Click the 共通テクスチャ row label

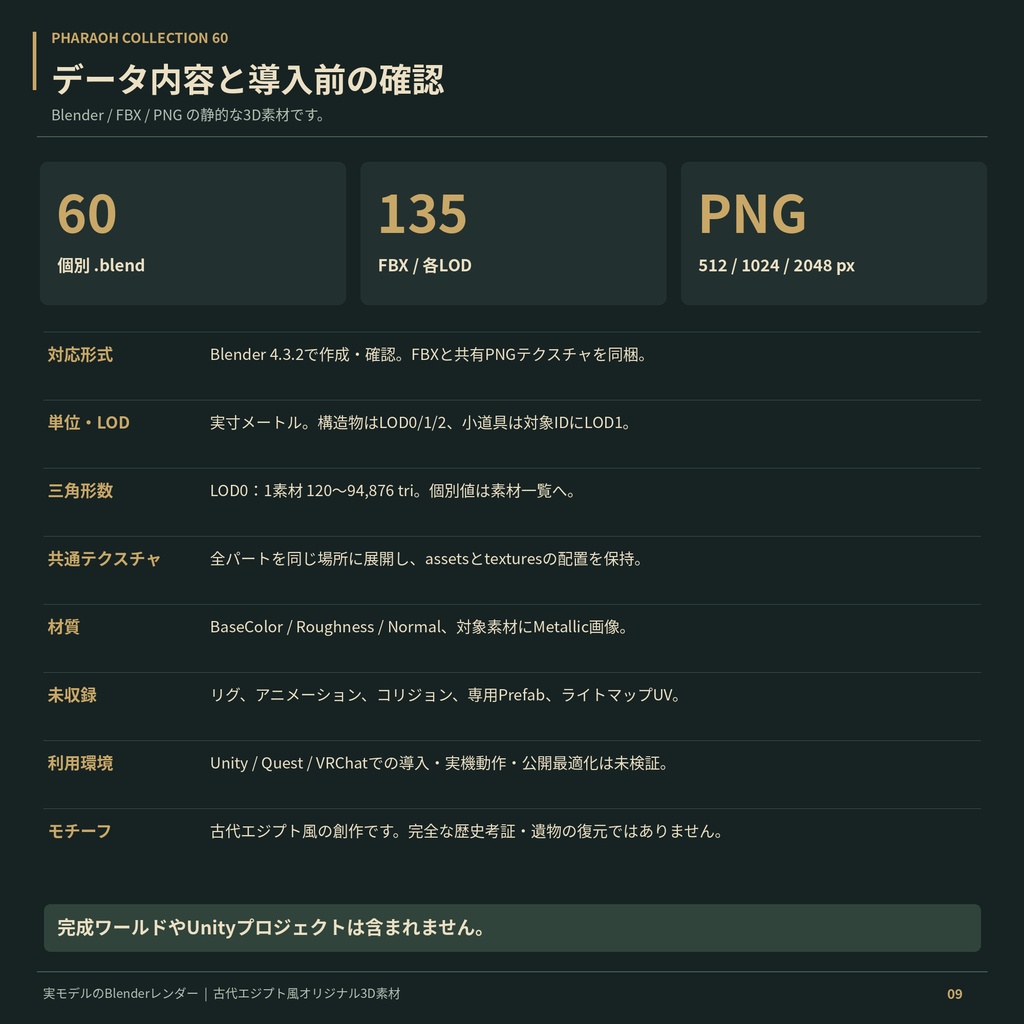(104, 559)
